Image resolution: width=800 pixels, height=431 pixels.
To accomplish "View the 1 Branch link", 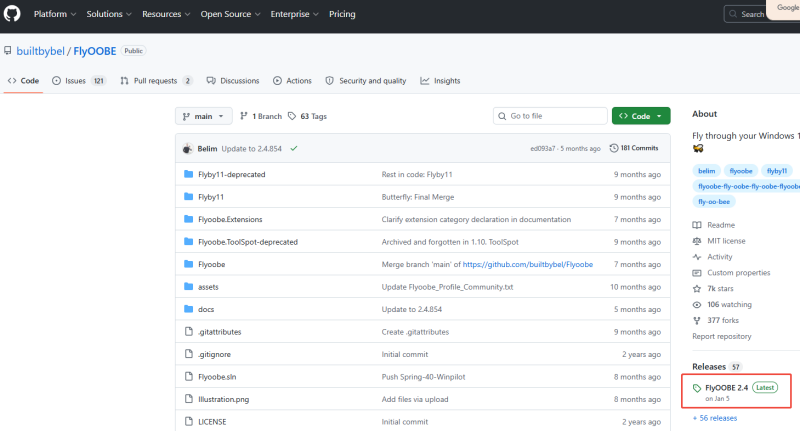I will coord(261,116).
